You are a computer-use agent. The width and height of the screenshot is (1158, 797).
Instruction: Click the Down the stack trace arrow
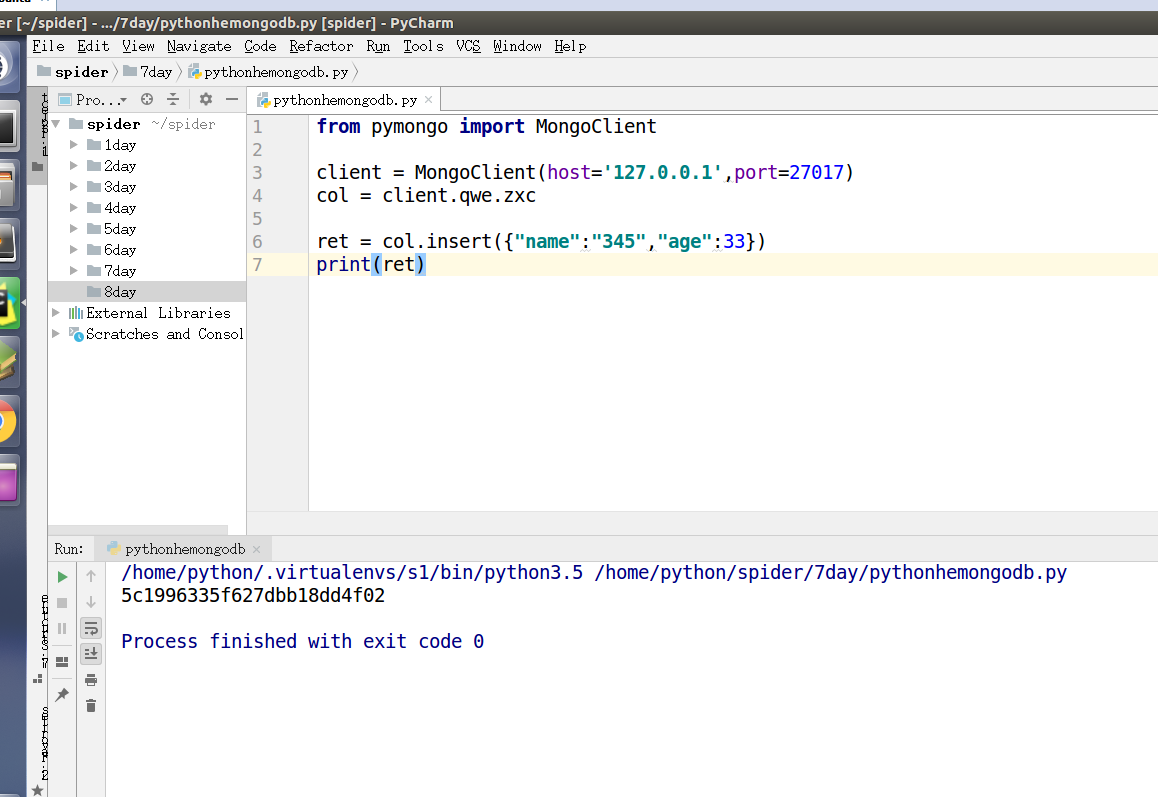[x=91, y=602]
